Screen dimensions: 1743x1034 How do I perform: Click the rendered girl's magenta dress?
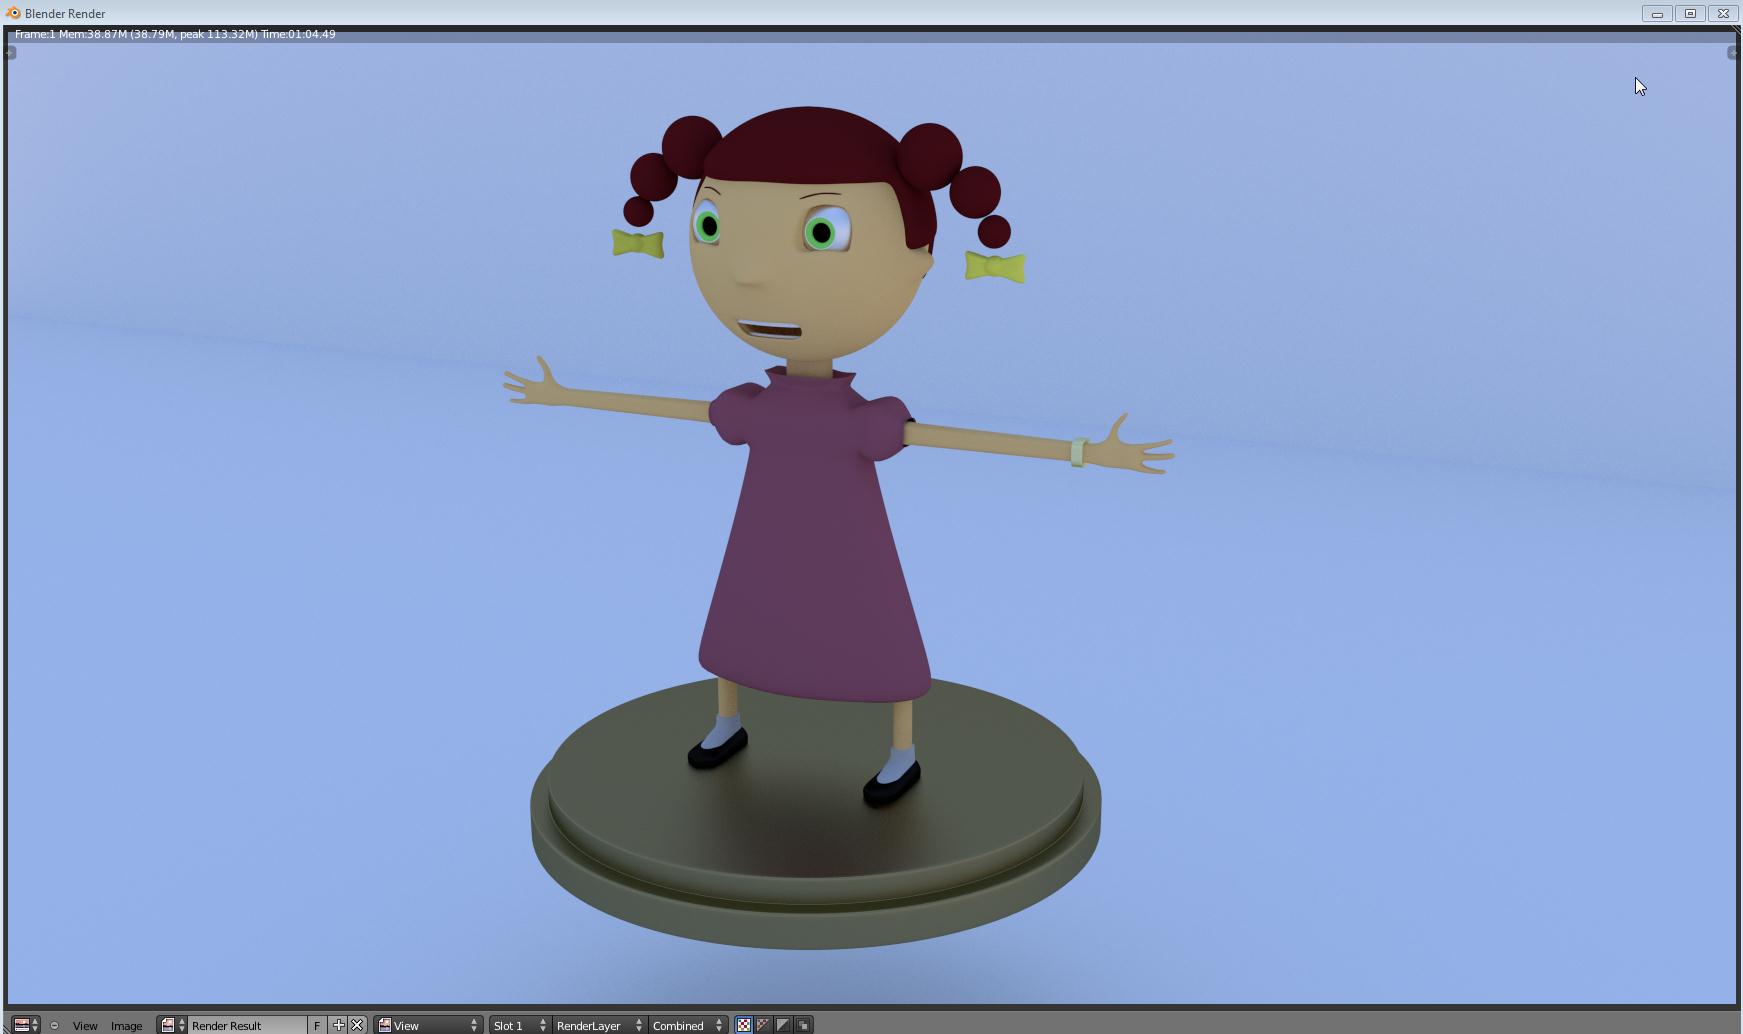[x=810, y=560]
